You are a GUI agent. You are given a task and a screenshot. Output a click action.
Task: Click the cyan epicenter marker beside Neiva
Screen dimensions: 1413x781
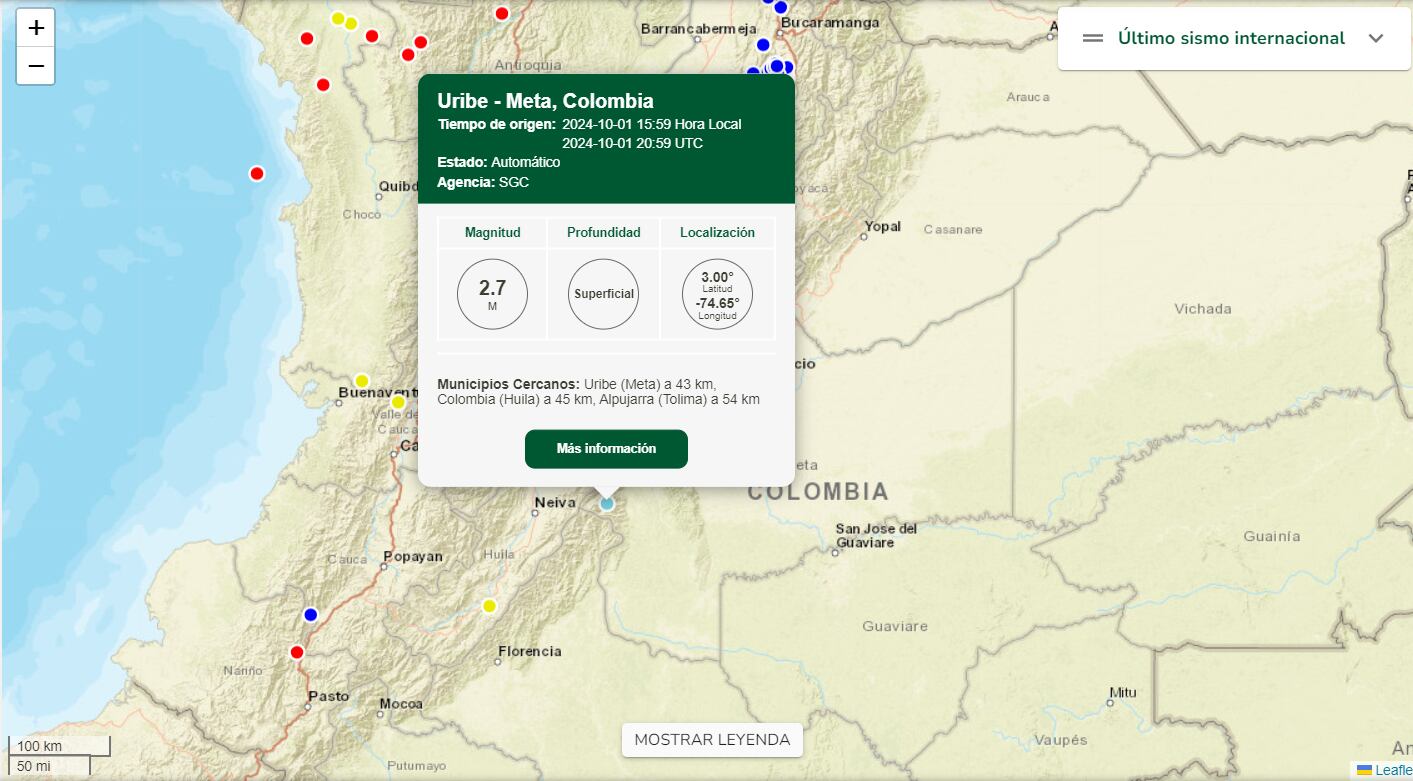click(x=607, y=504)
